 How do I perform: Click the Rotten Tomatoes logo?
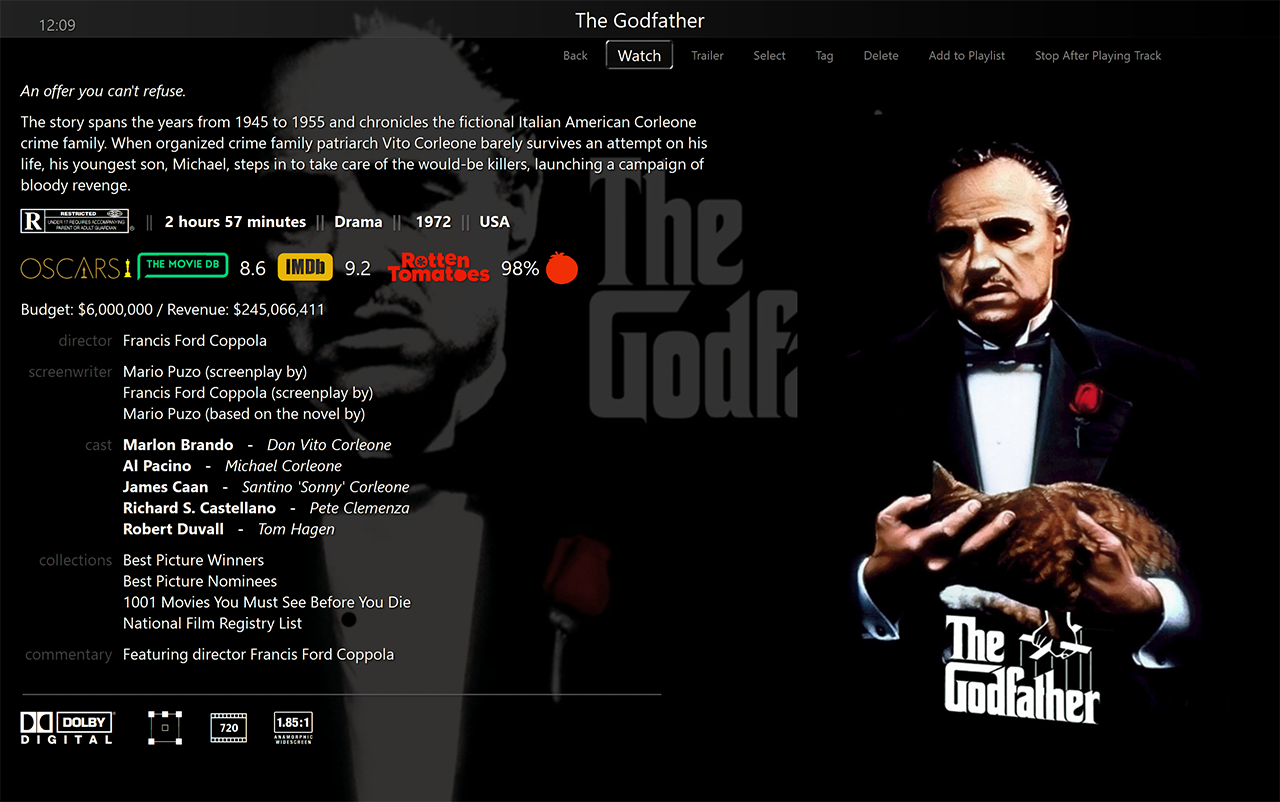pyautogui.click(x=439, y=267)
